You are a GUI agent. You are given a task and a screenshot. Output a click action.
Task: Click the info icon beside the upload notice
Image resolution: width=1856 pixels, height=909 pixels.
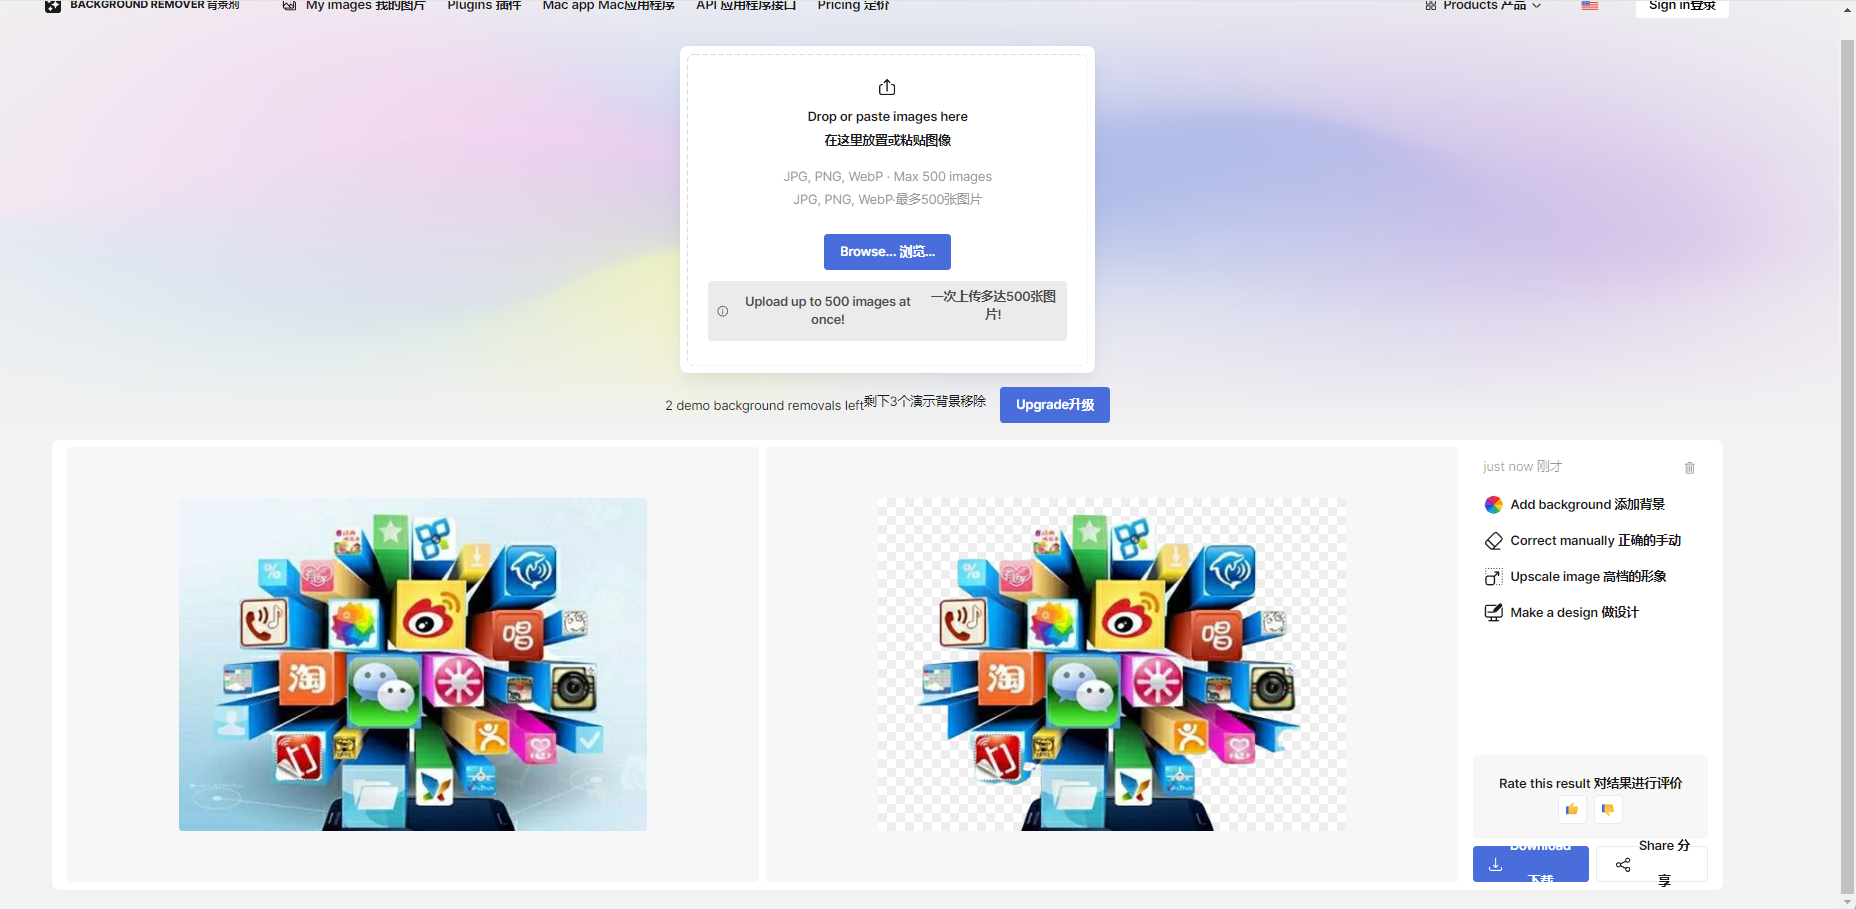pyautogui.click(x=723, y=311)
